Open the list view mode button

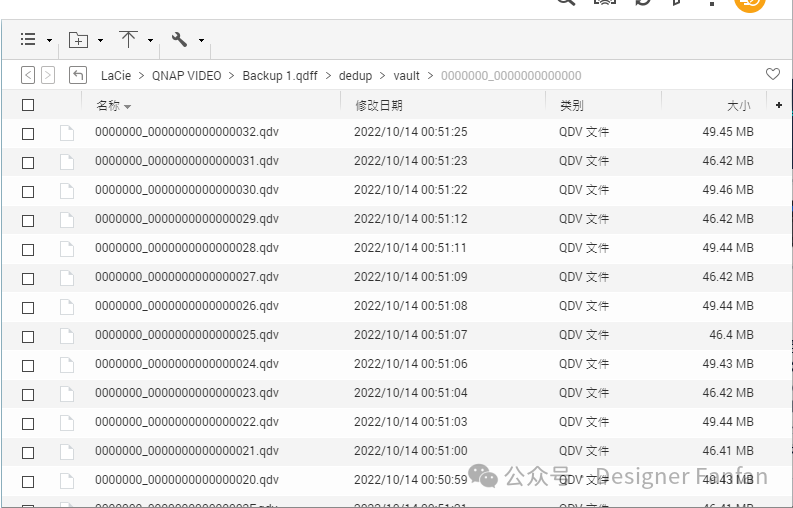(x=28, y=40)
